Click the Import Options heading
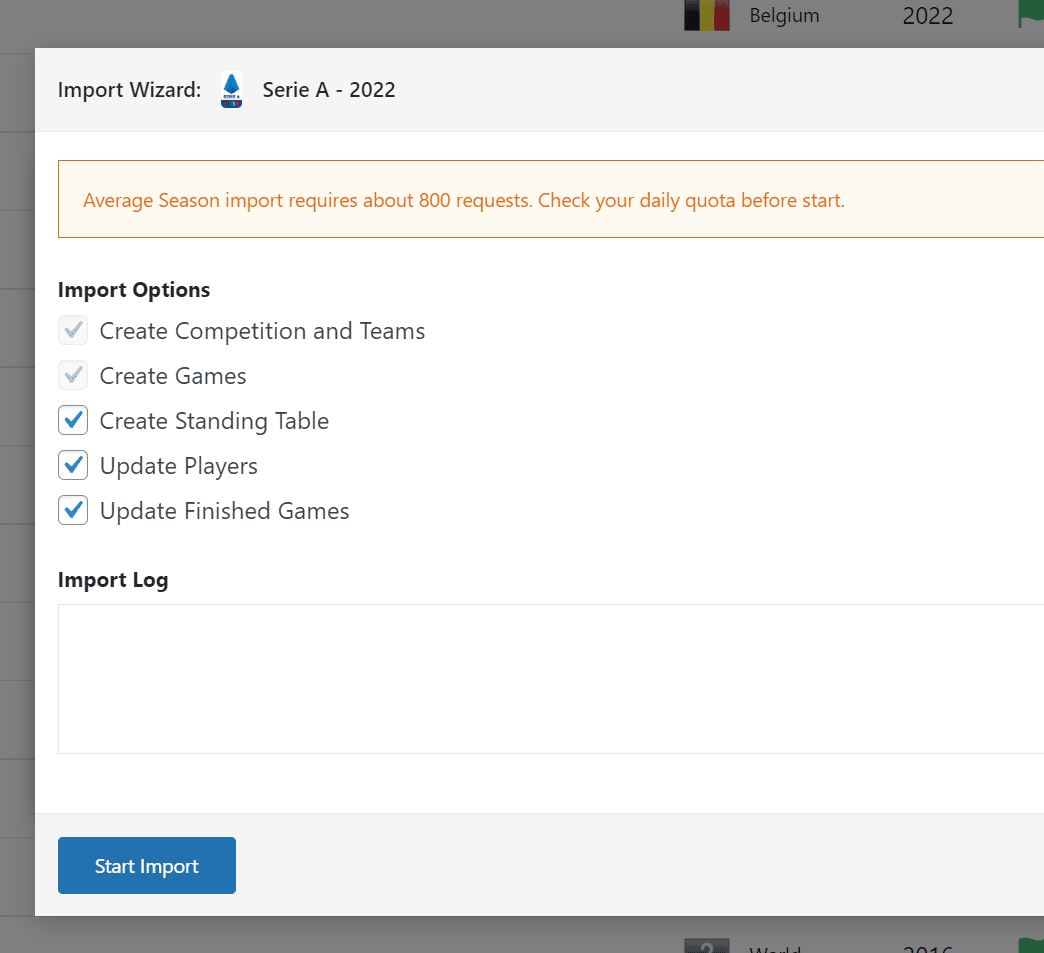 [134, 289]
